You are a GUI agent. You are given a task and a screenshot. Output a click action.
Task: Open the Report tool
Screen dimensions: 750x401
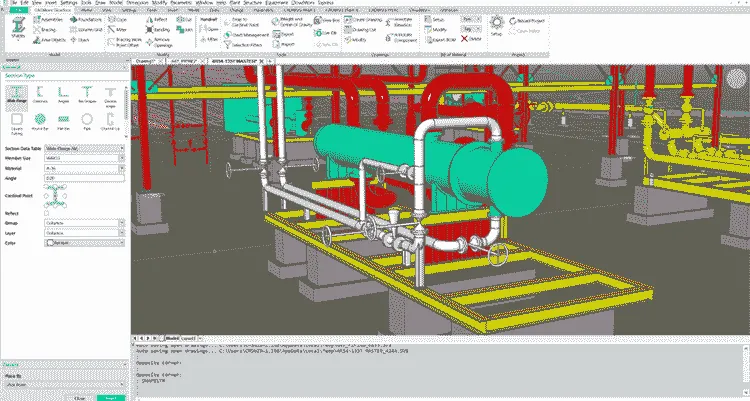[284, 45]
